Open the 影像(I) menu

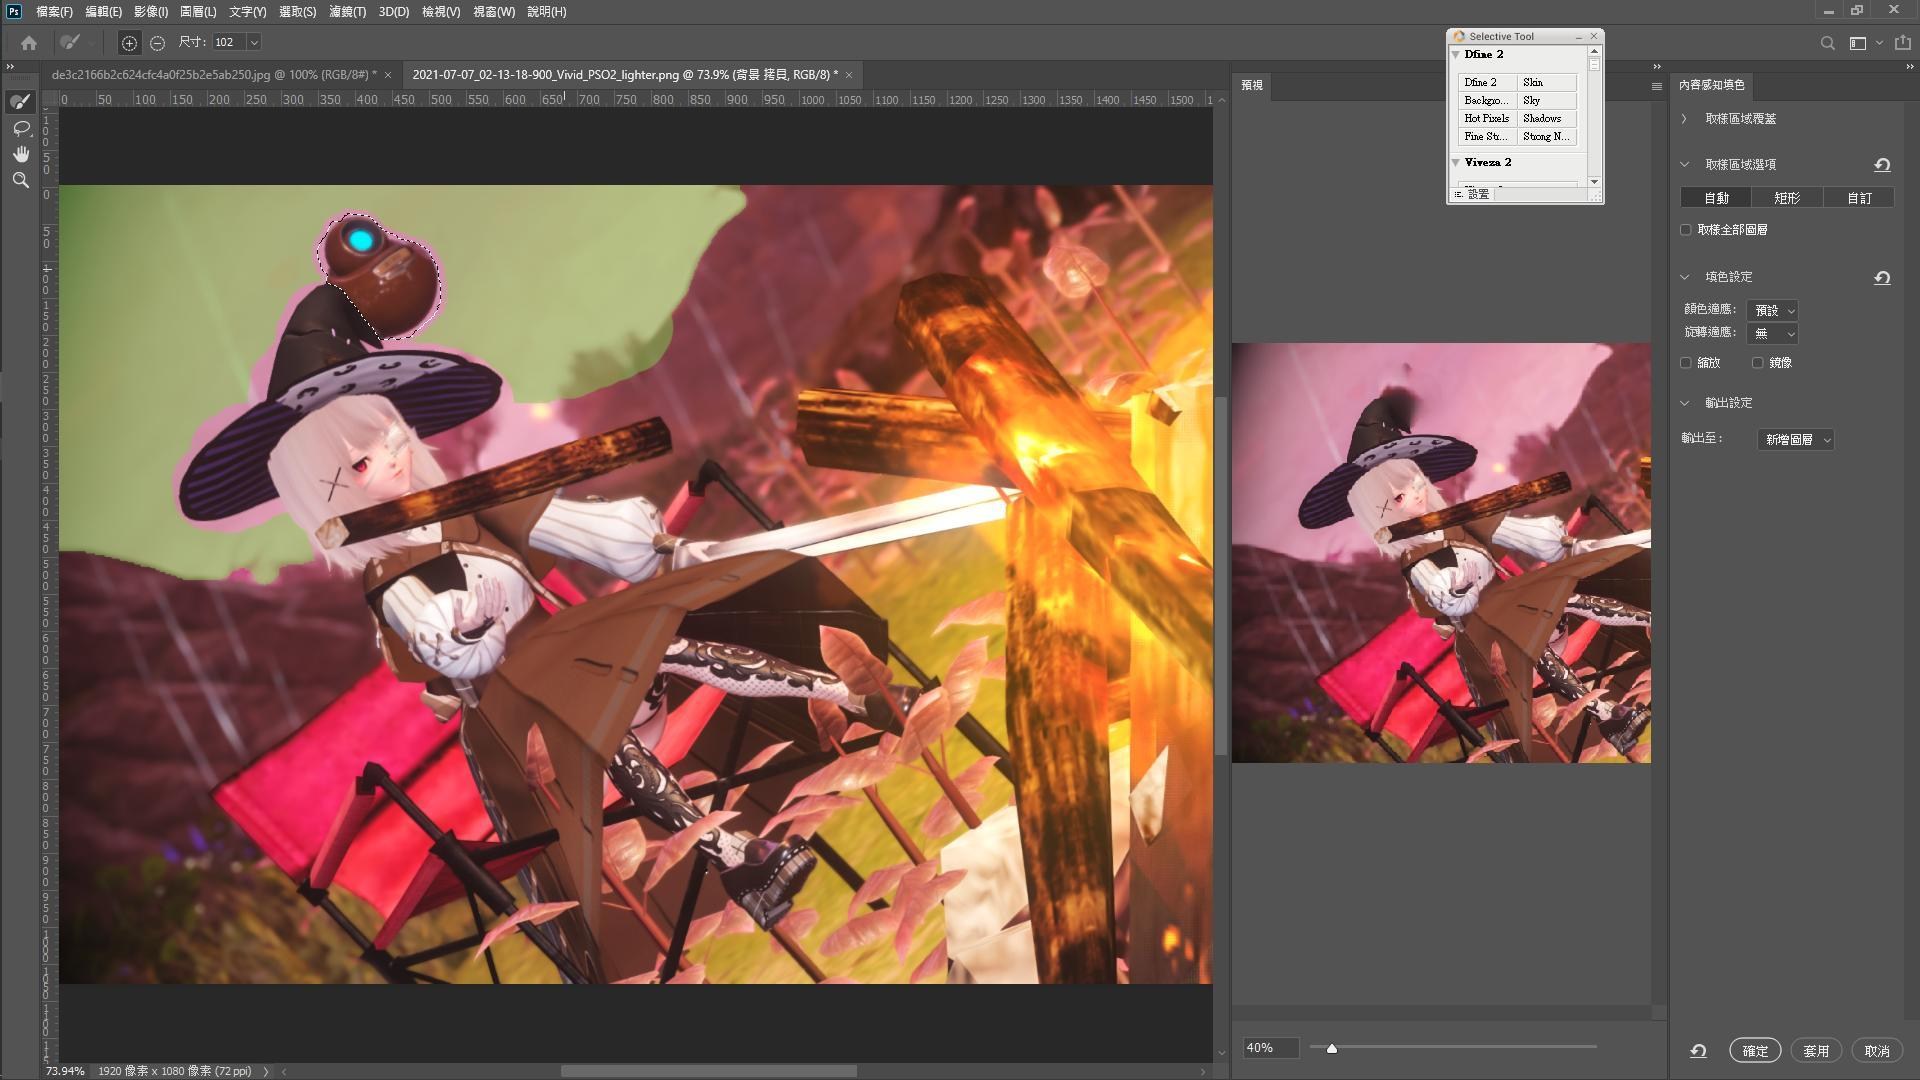[150, 12]
